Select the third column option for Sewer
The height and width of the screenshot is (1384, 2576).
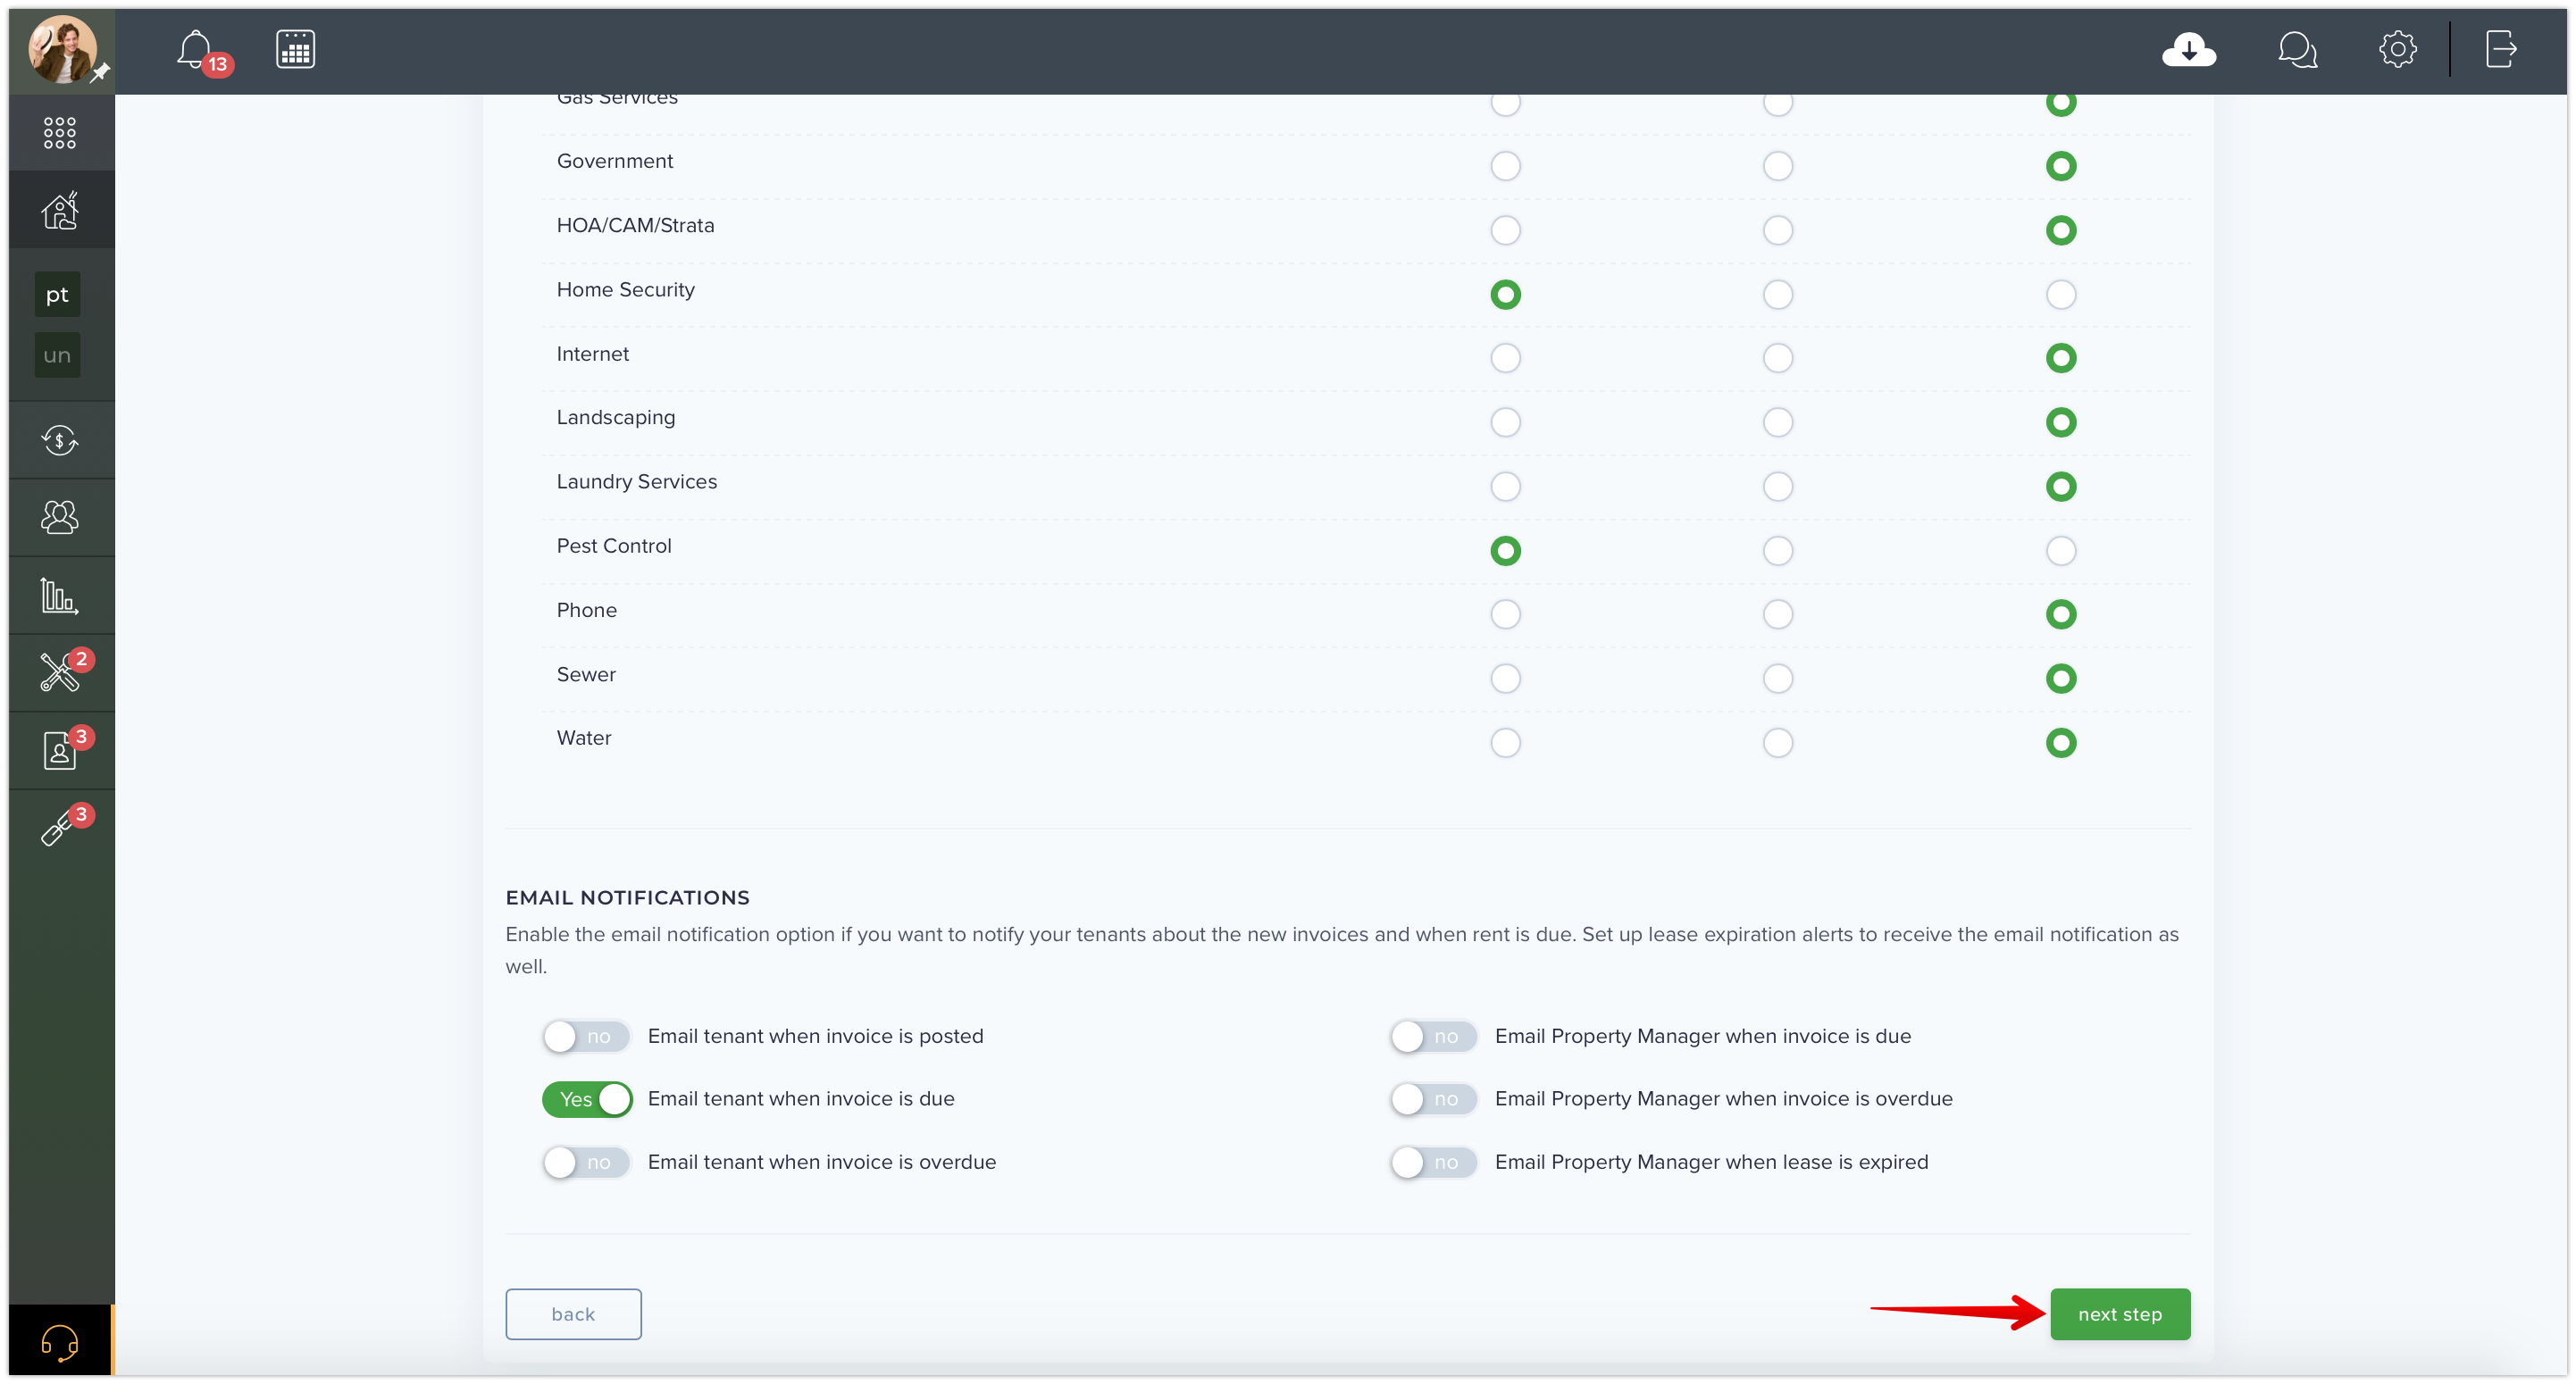2060,678
